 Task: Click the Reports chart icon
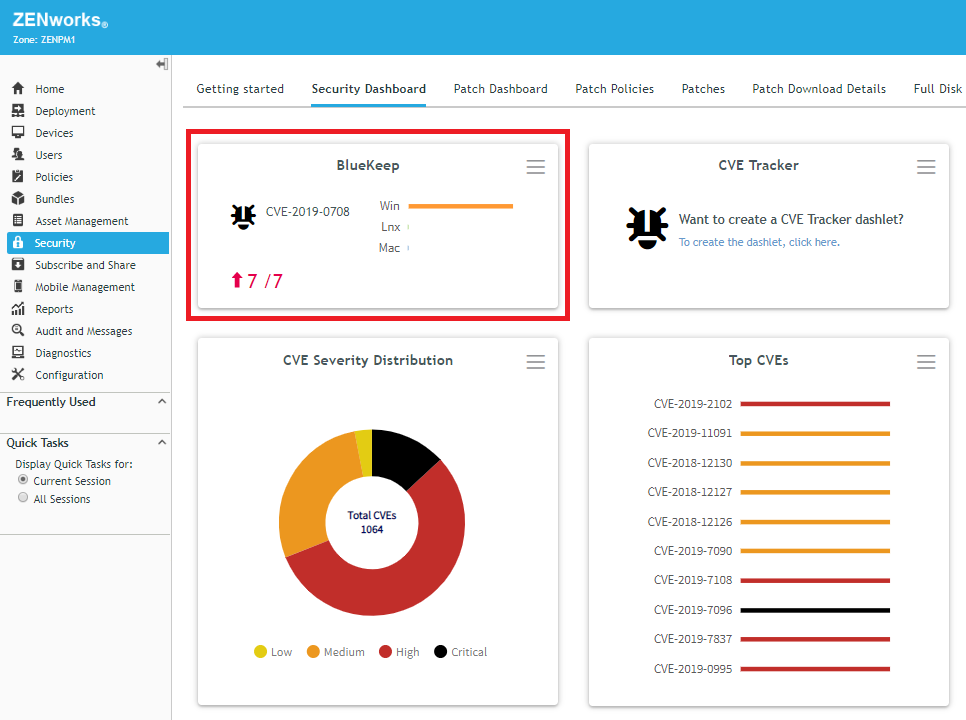coord(18,309)
